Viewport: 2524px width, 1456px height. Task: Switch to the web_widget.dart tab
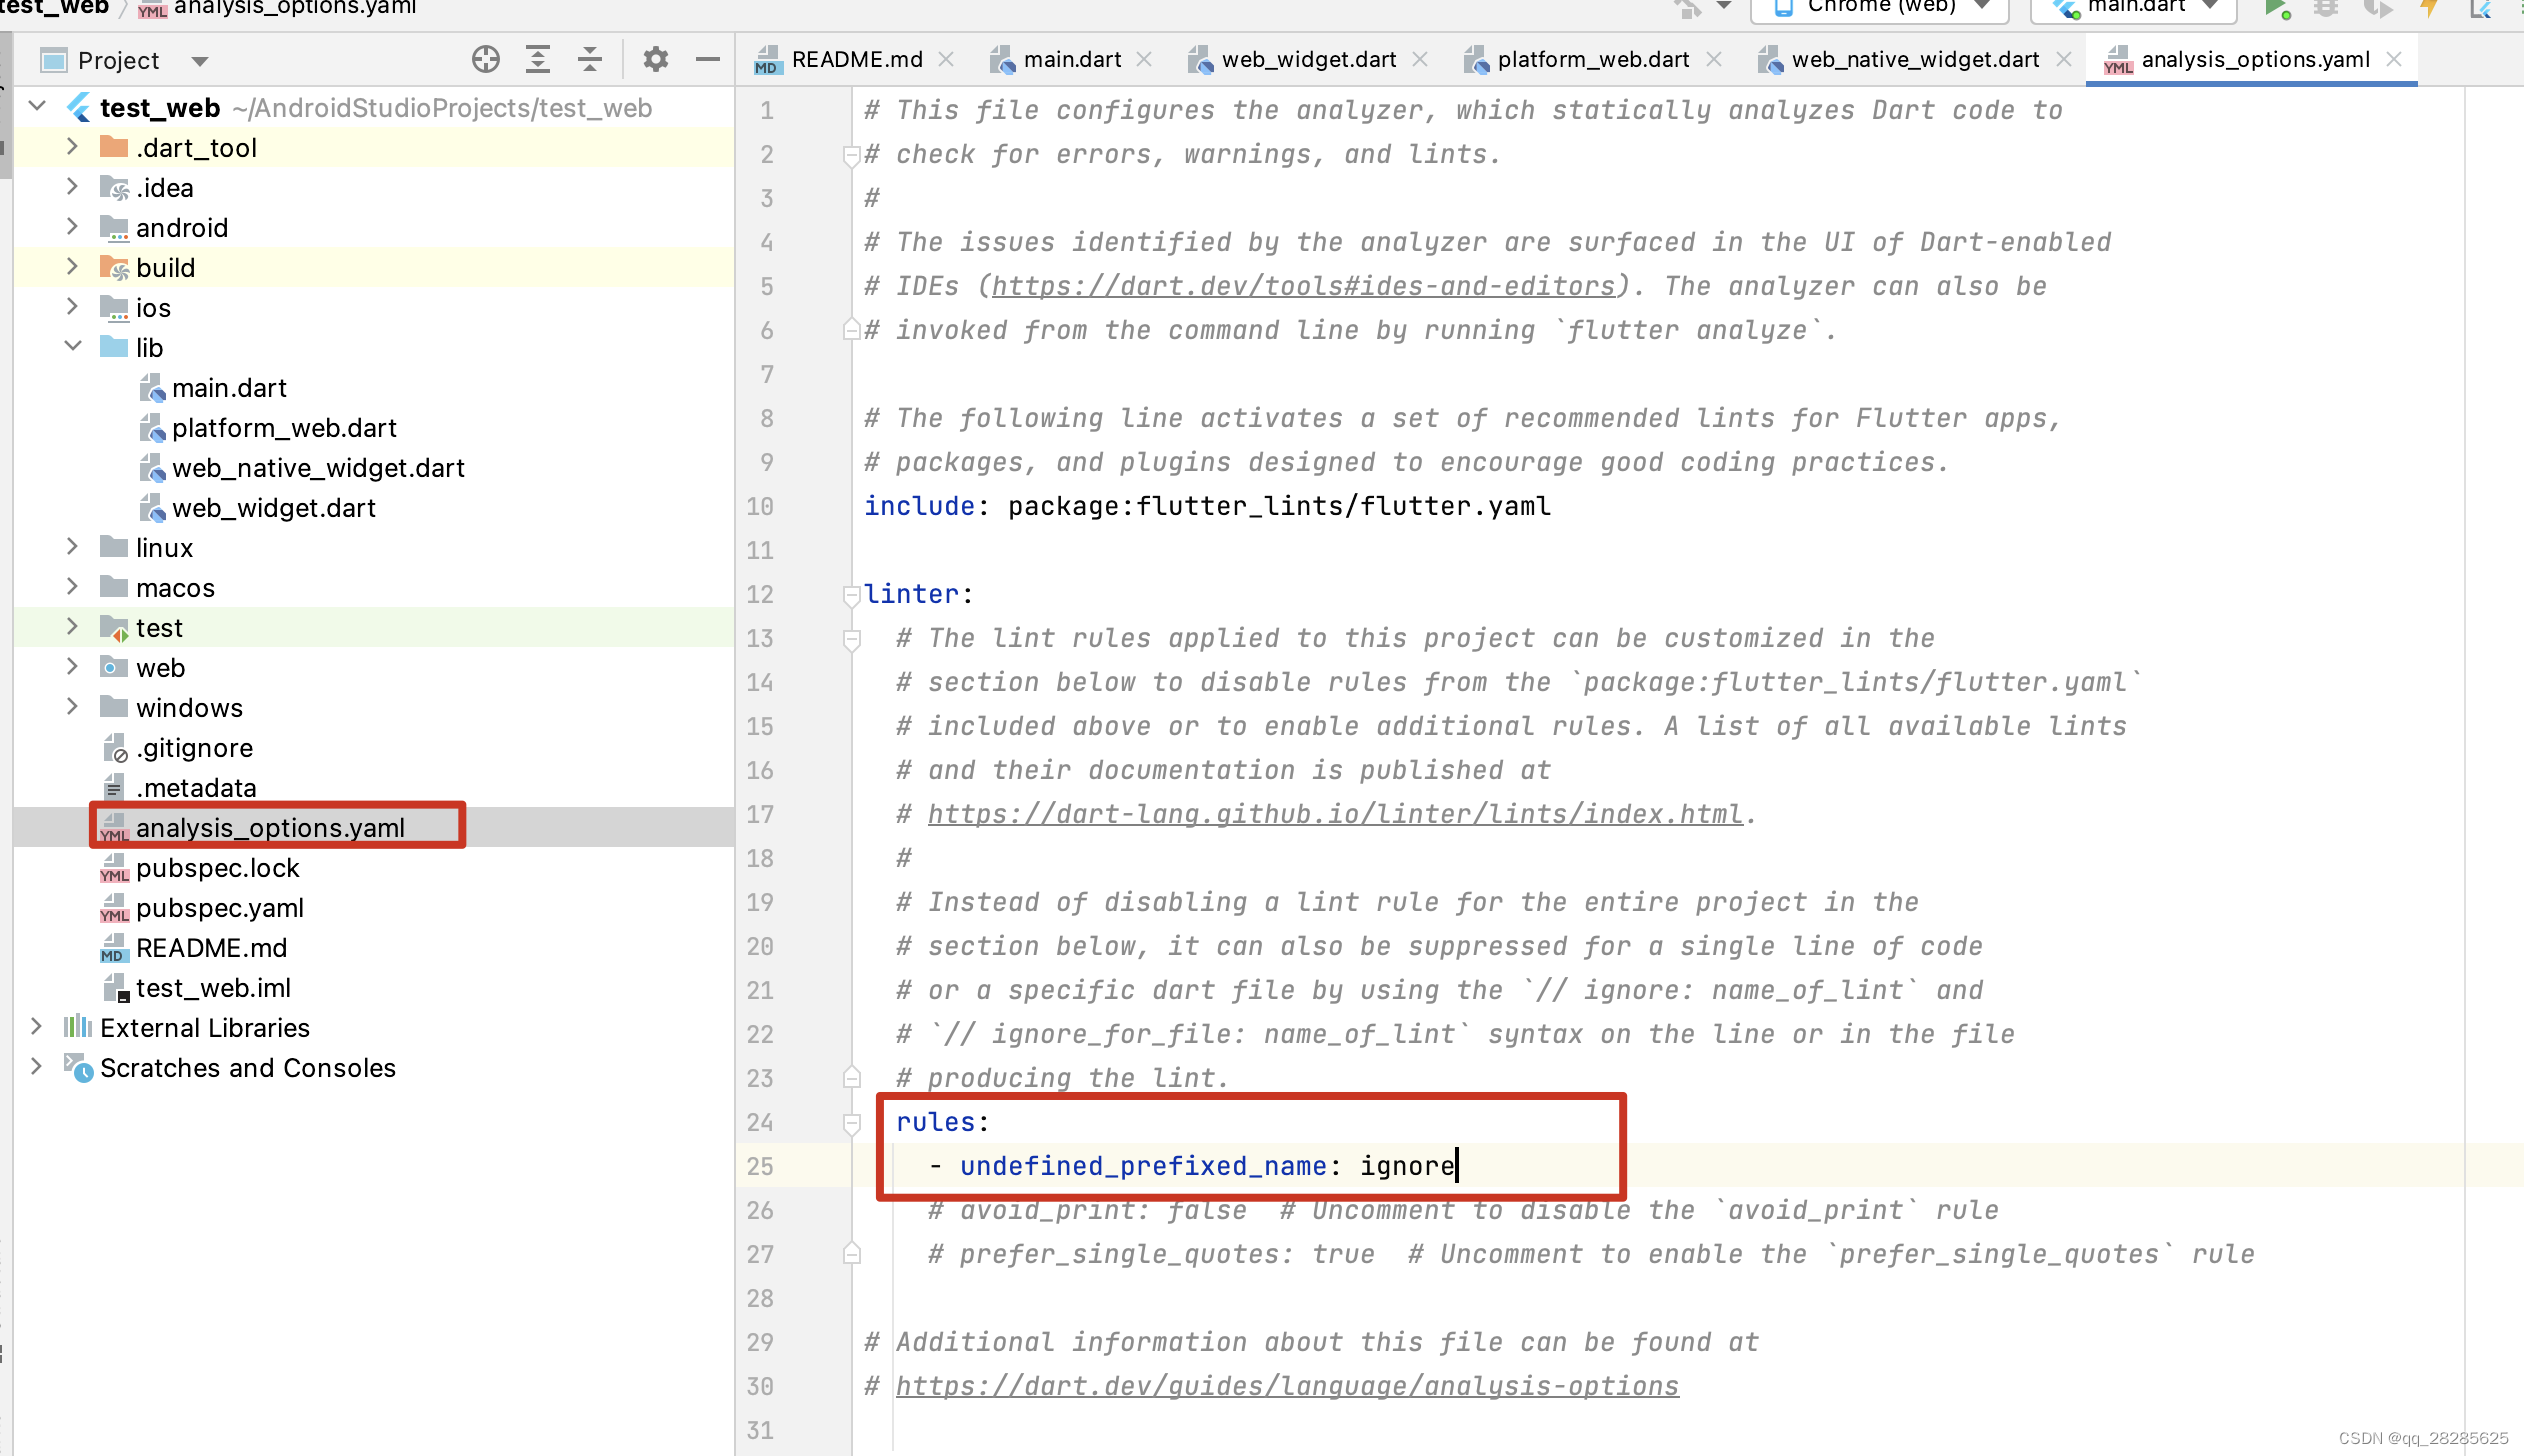1308,58
